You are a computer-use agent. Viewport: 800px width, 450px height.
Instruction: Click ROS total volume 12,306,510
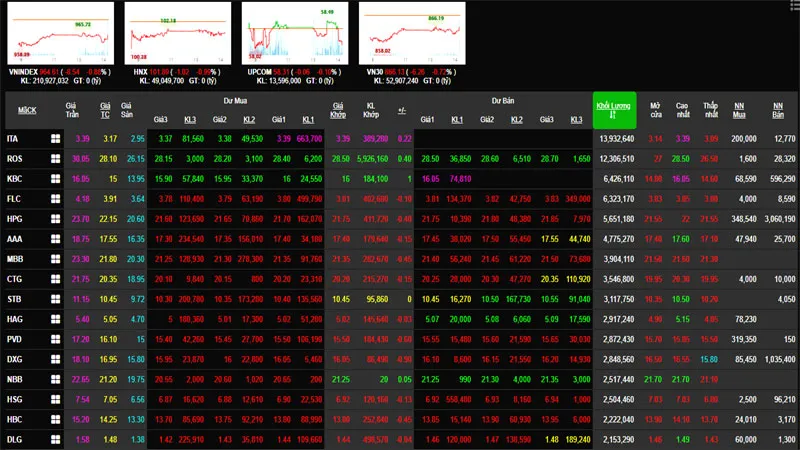(x=617, y=159)
